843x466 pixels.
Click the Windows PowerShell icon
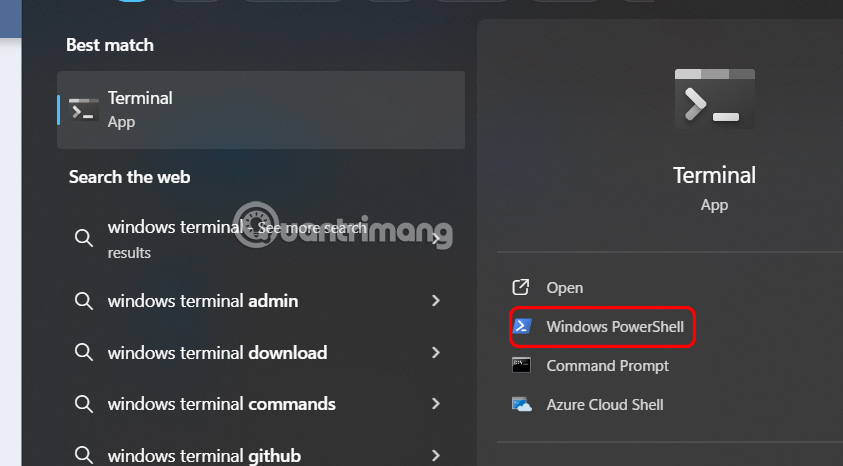(521, 327)
